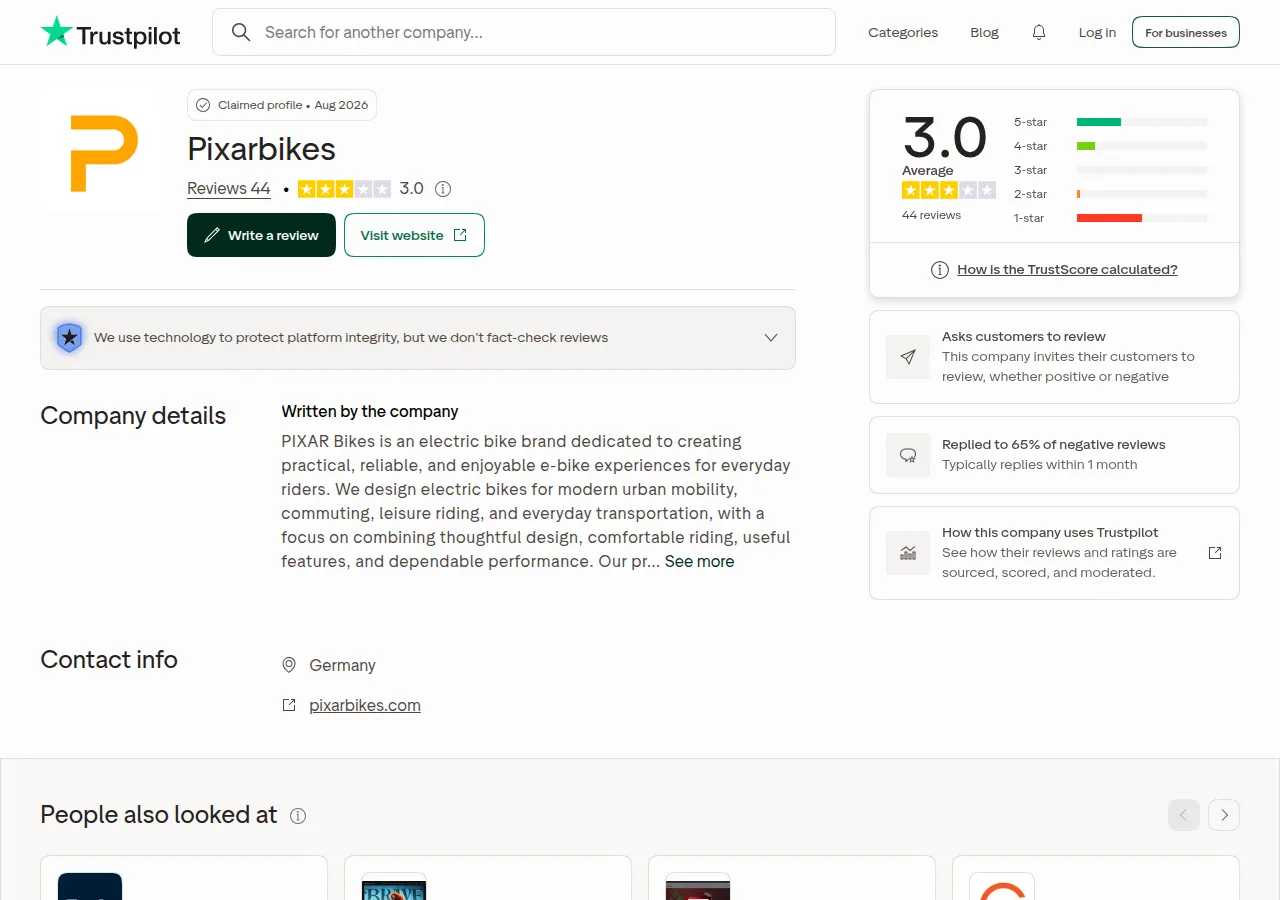
Task: Filter by 3-star rating row
Action: pos(1111,170)
